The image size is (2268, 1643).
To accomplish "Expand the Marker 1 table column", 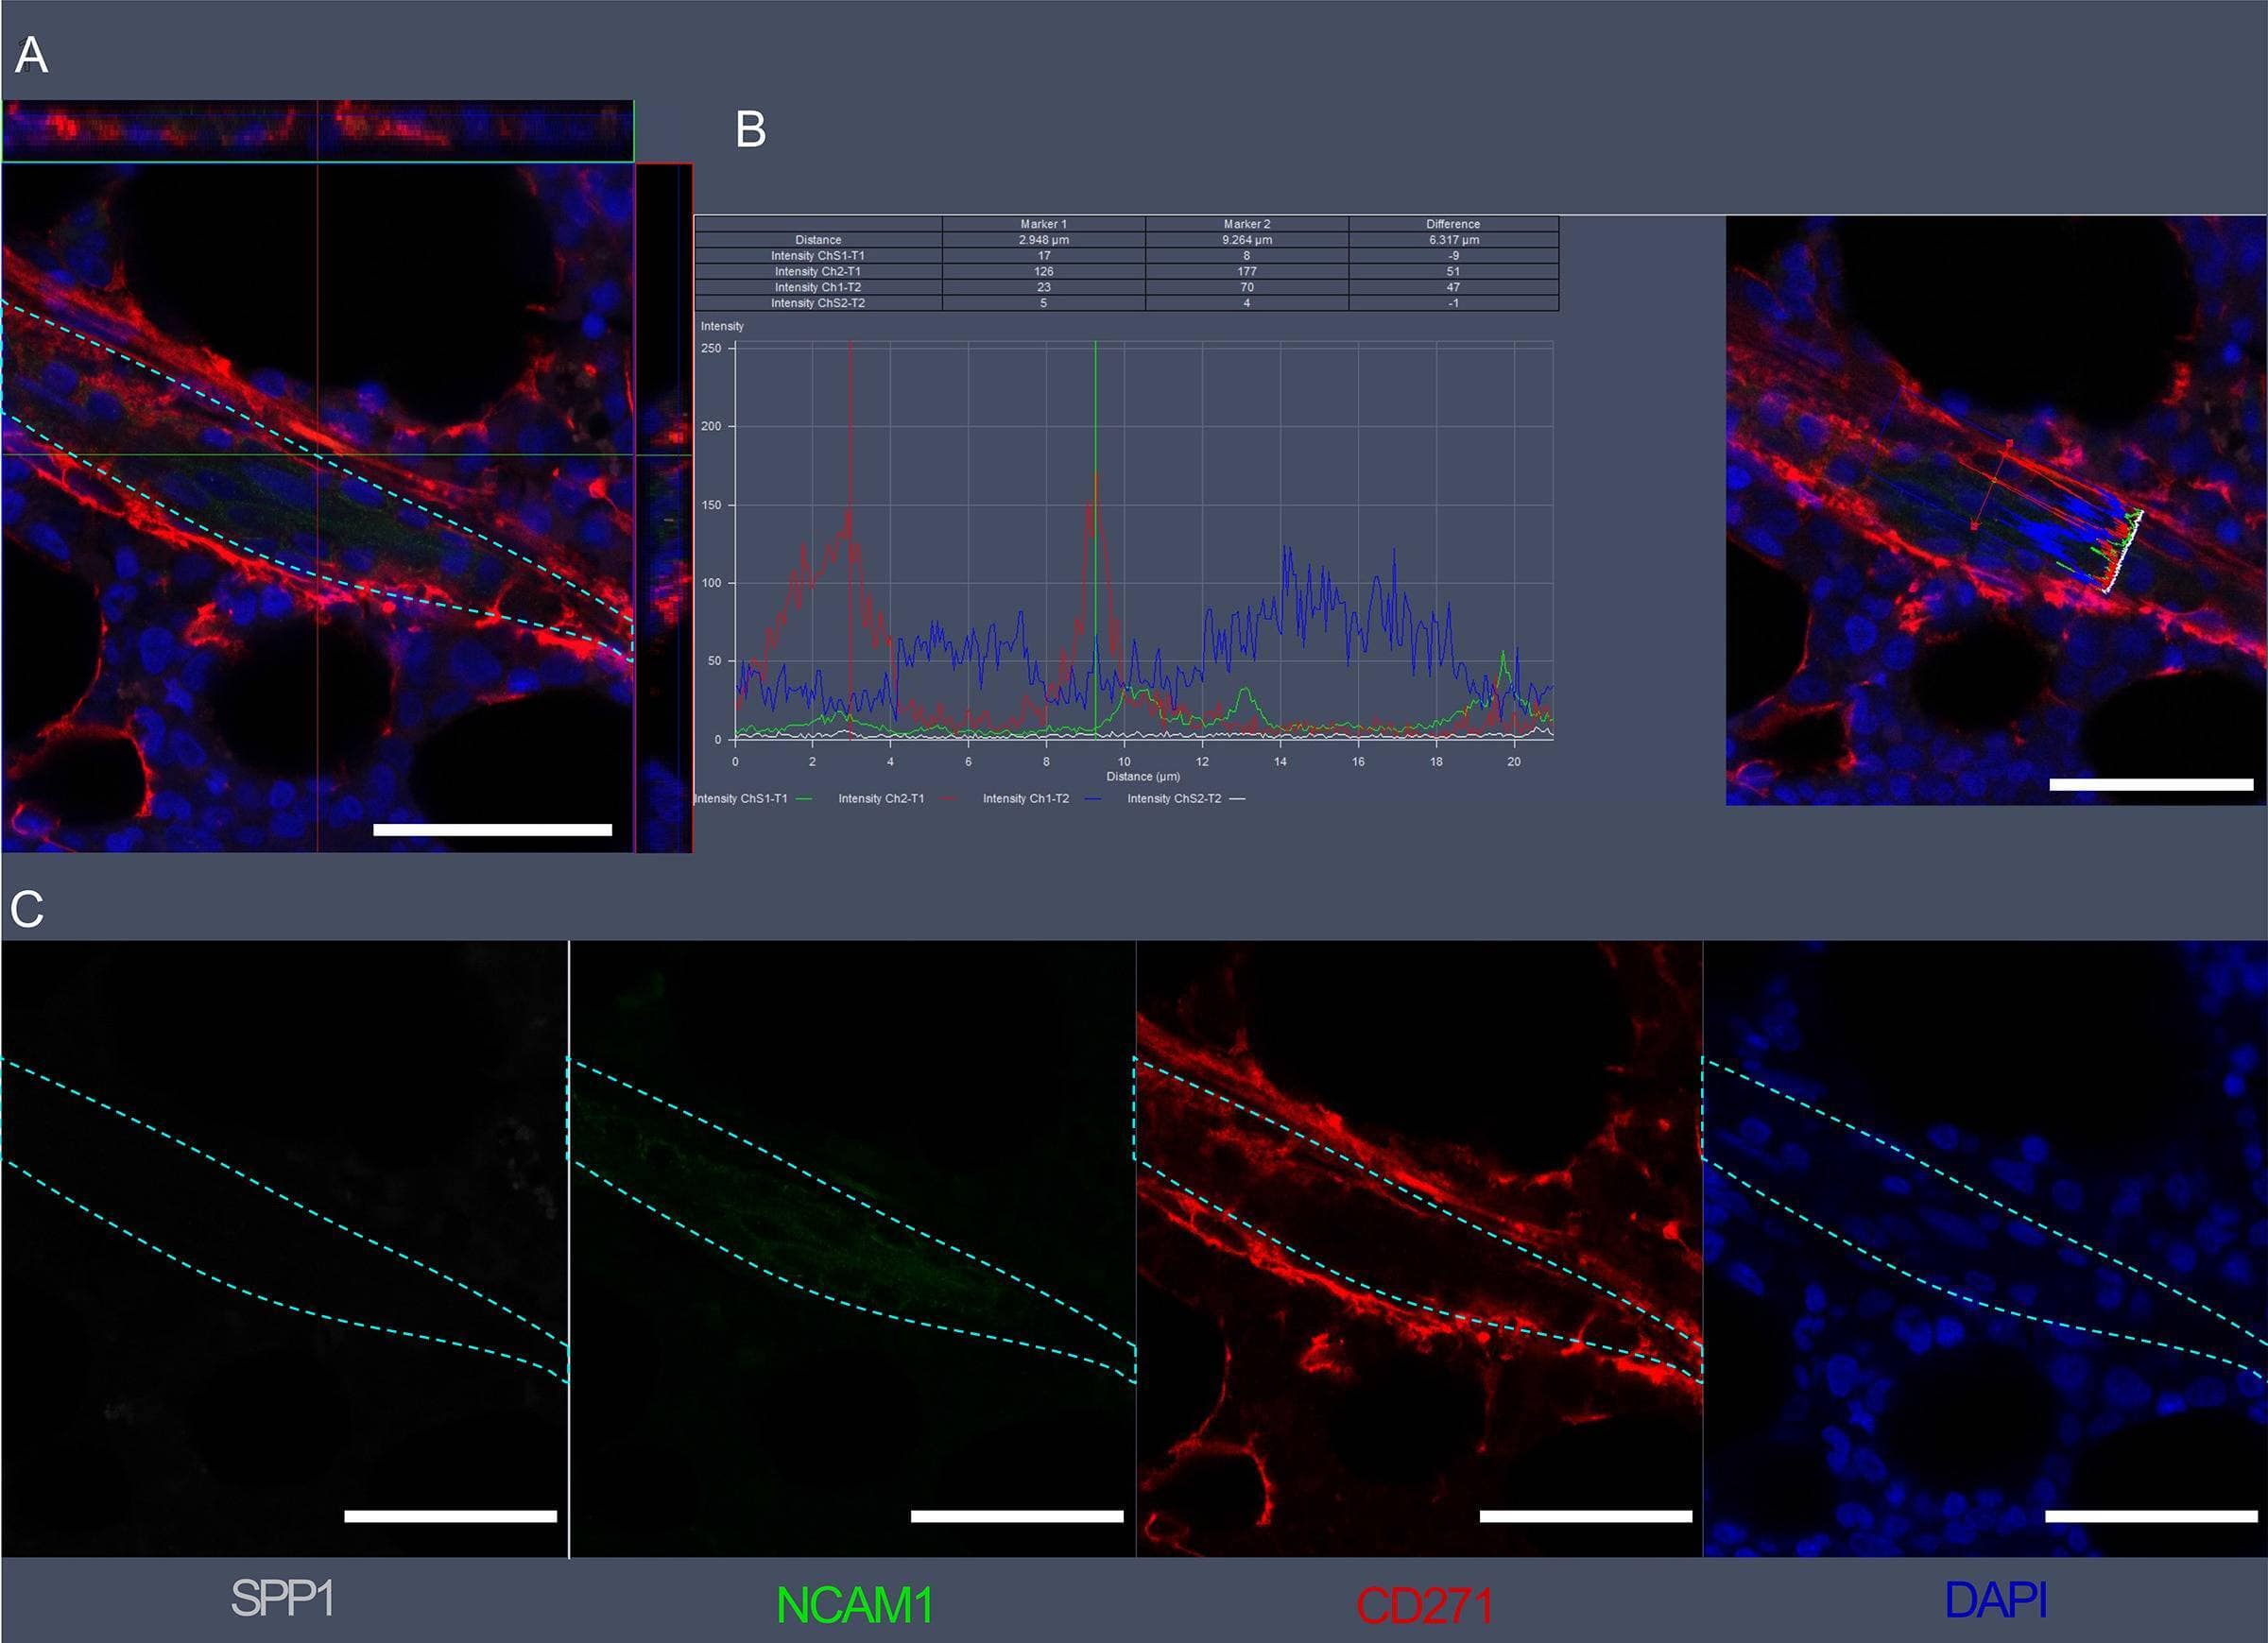I will pyautogui.click(x=1040, y=224).
